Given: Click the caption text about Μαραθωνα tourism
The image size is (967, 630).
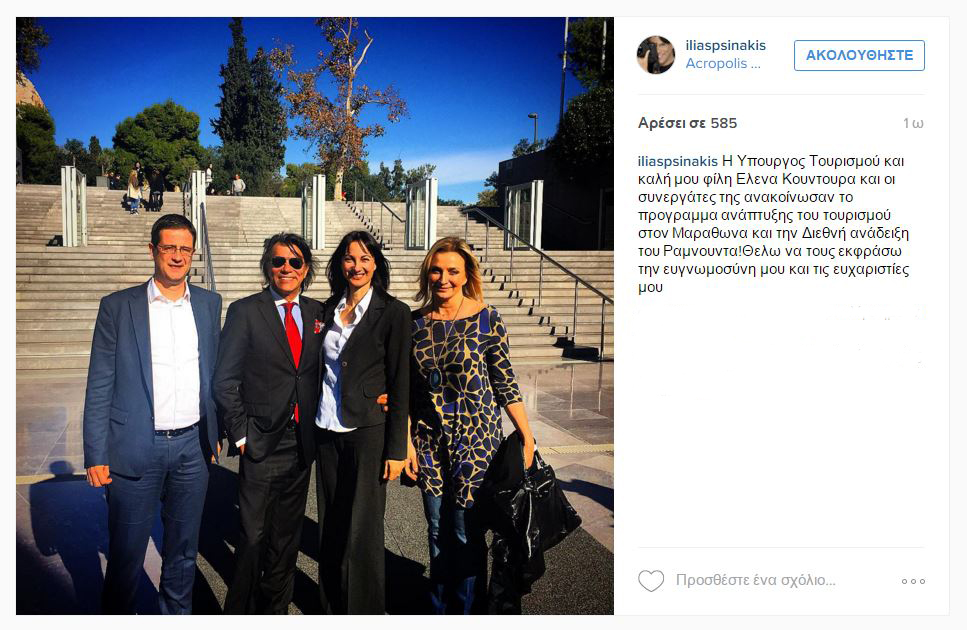Looking at the screenshot, I should (x=773, y=224).
